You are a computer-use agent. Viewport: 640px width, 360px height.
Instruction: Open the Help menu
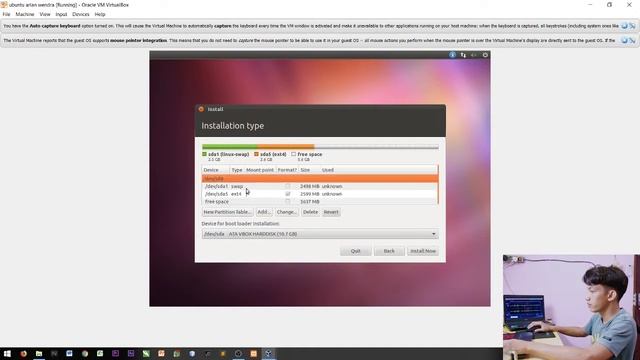[100, 14]
